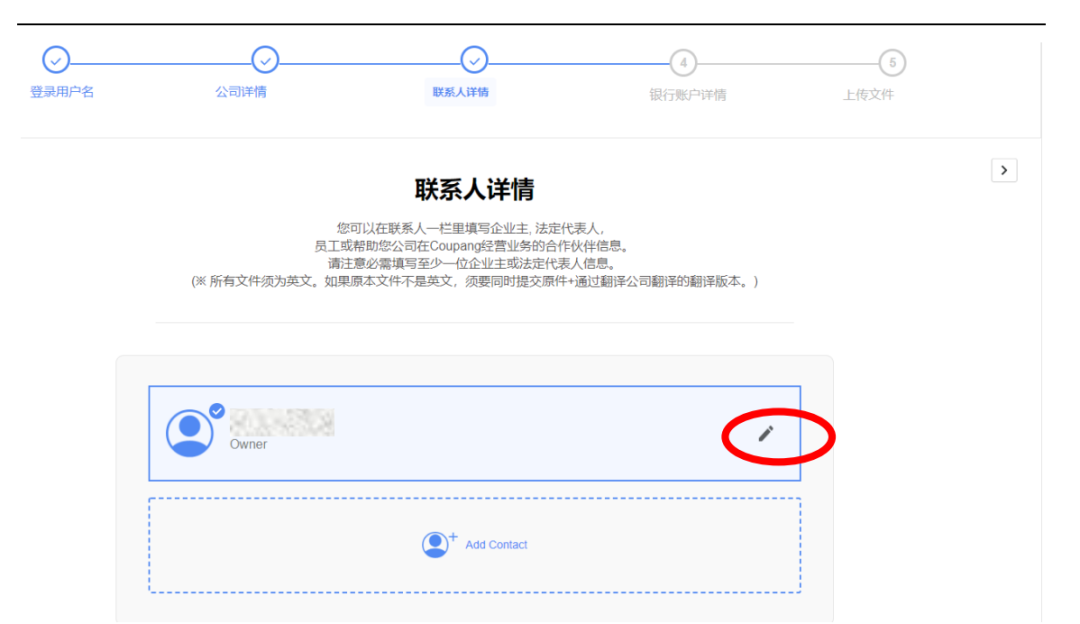Click the Owner role label text
This screenshot has width=1080, height=624.
[247, 444]
